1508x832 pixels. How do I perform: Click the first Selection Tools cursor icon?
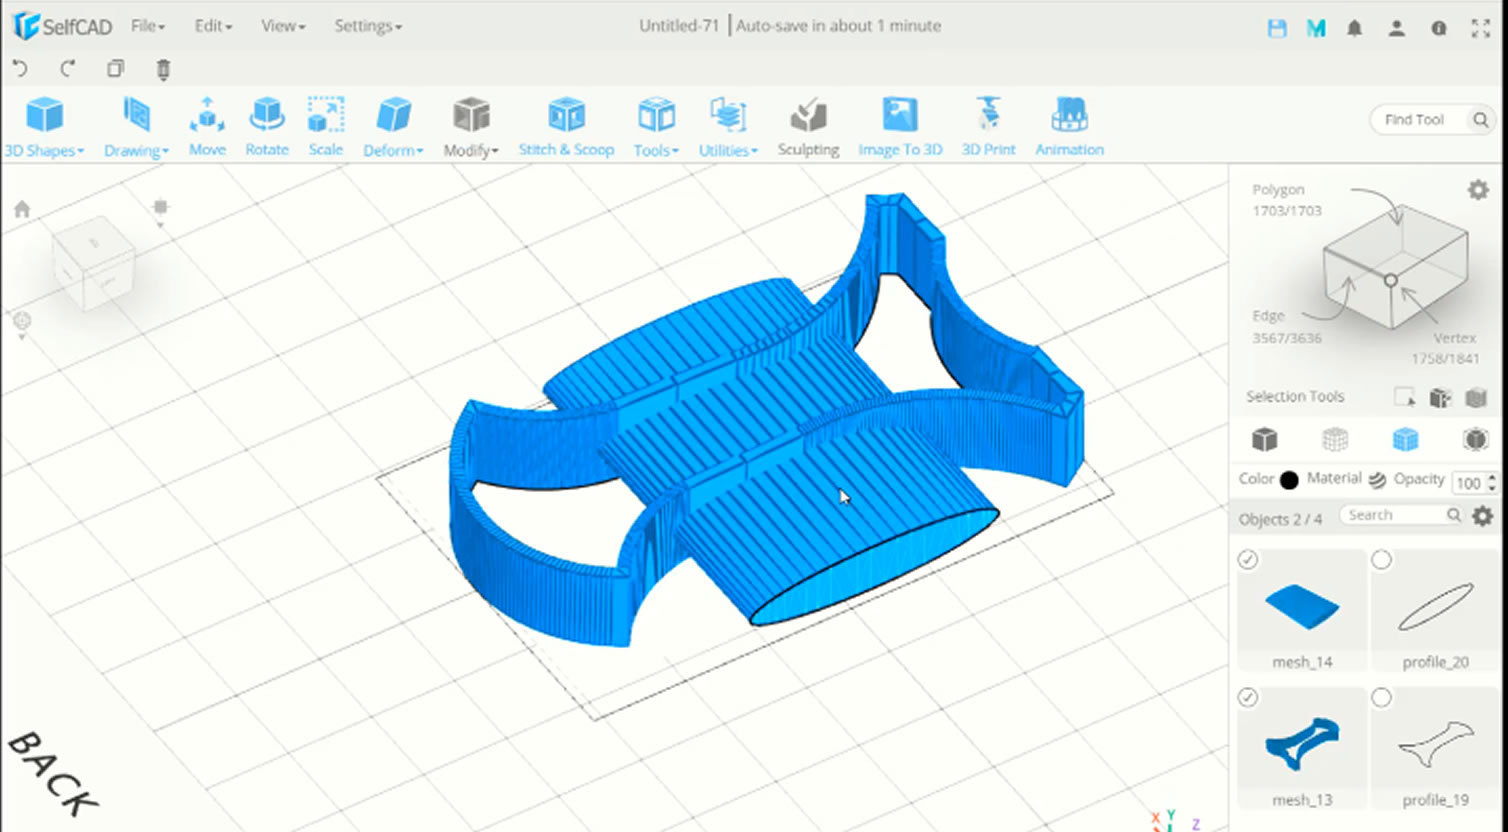tap(1404, 397)
